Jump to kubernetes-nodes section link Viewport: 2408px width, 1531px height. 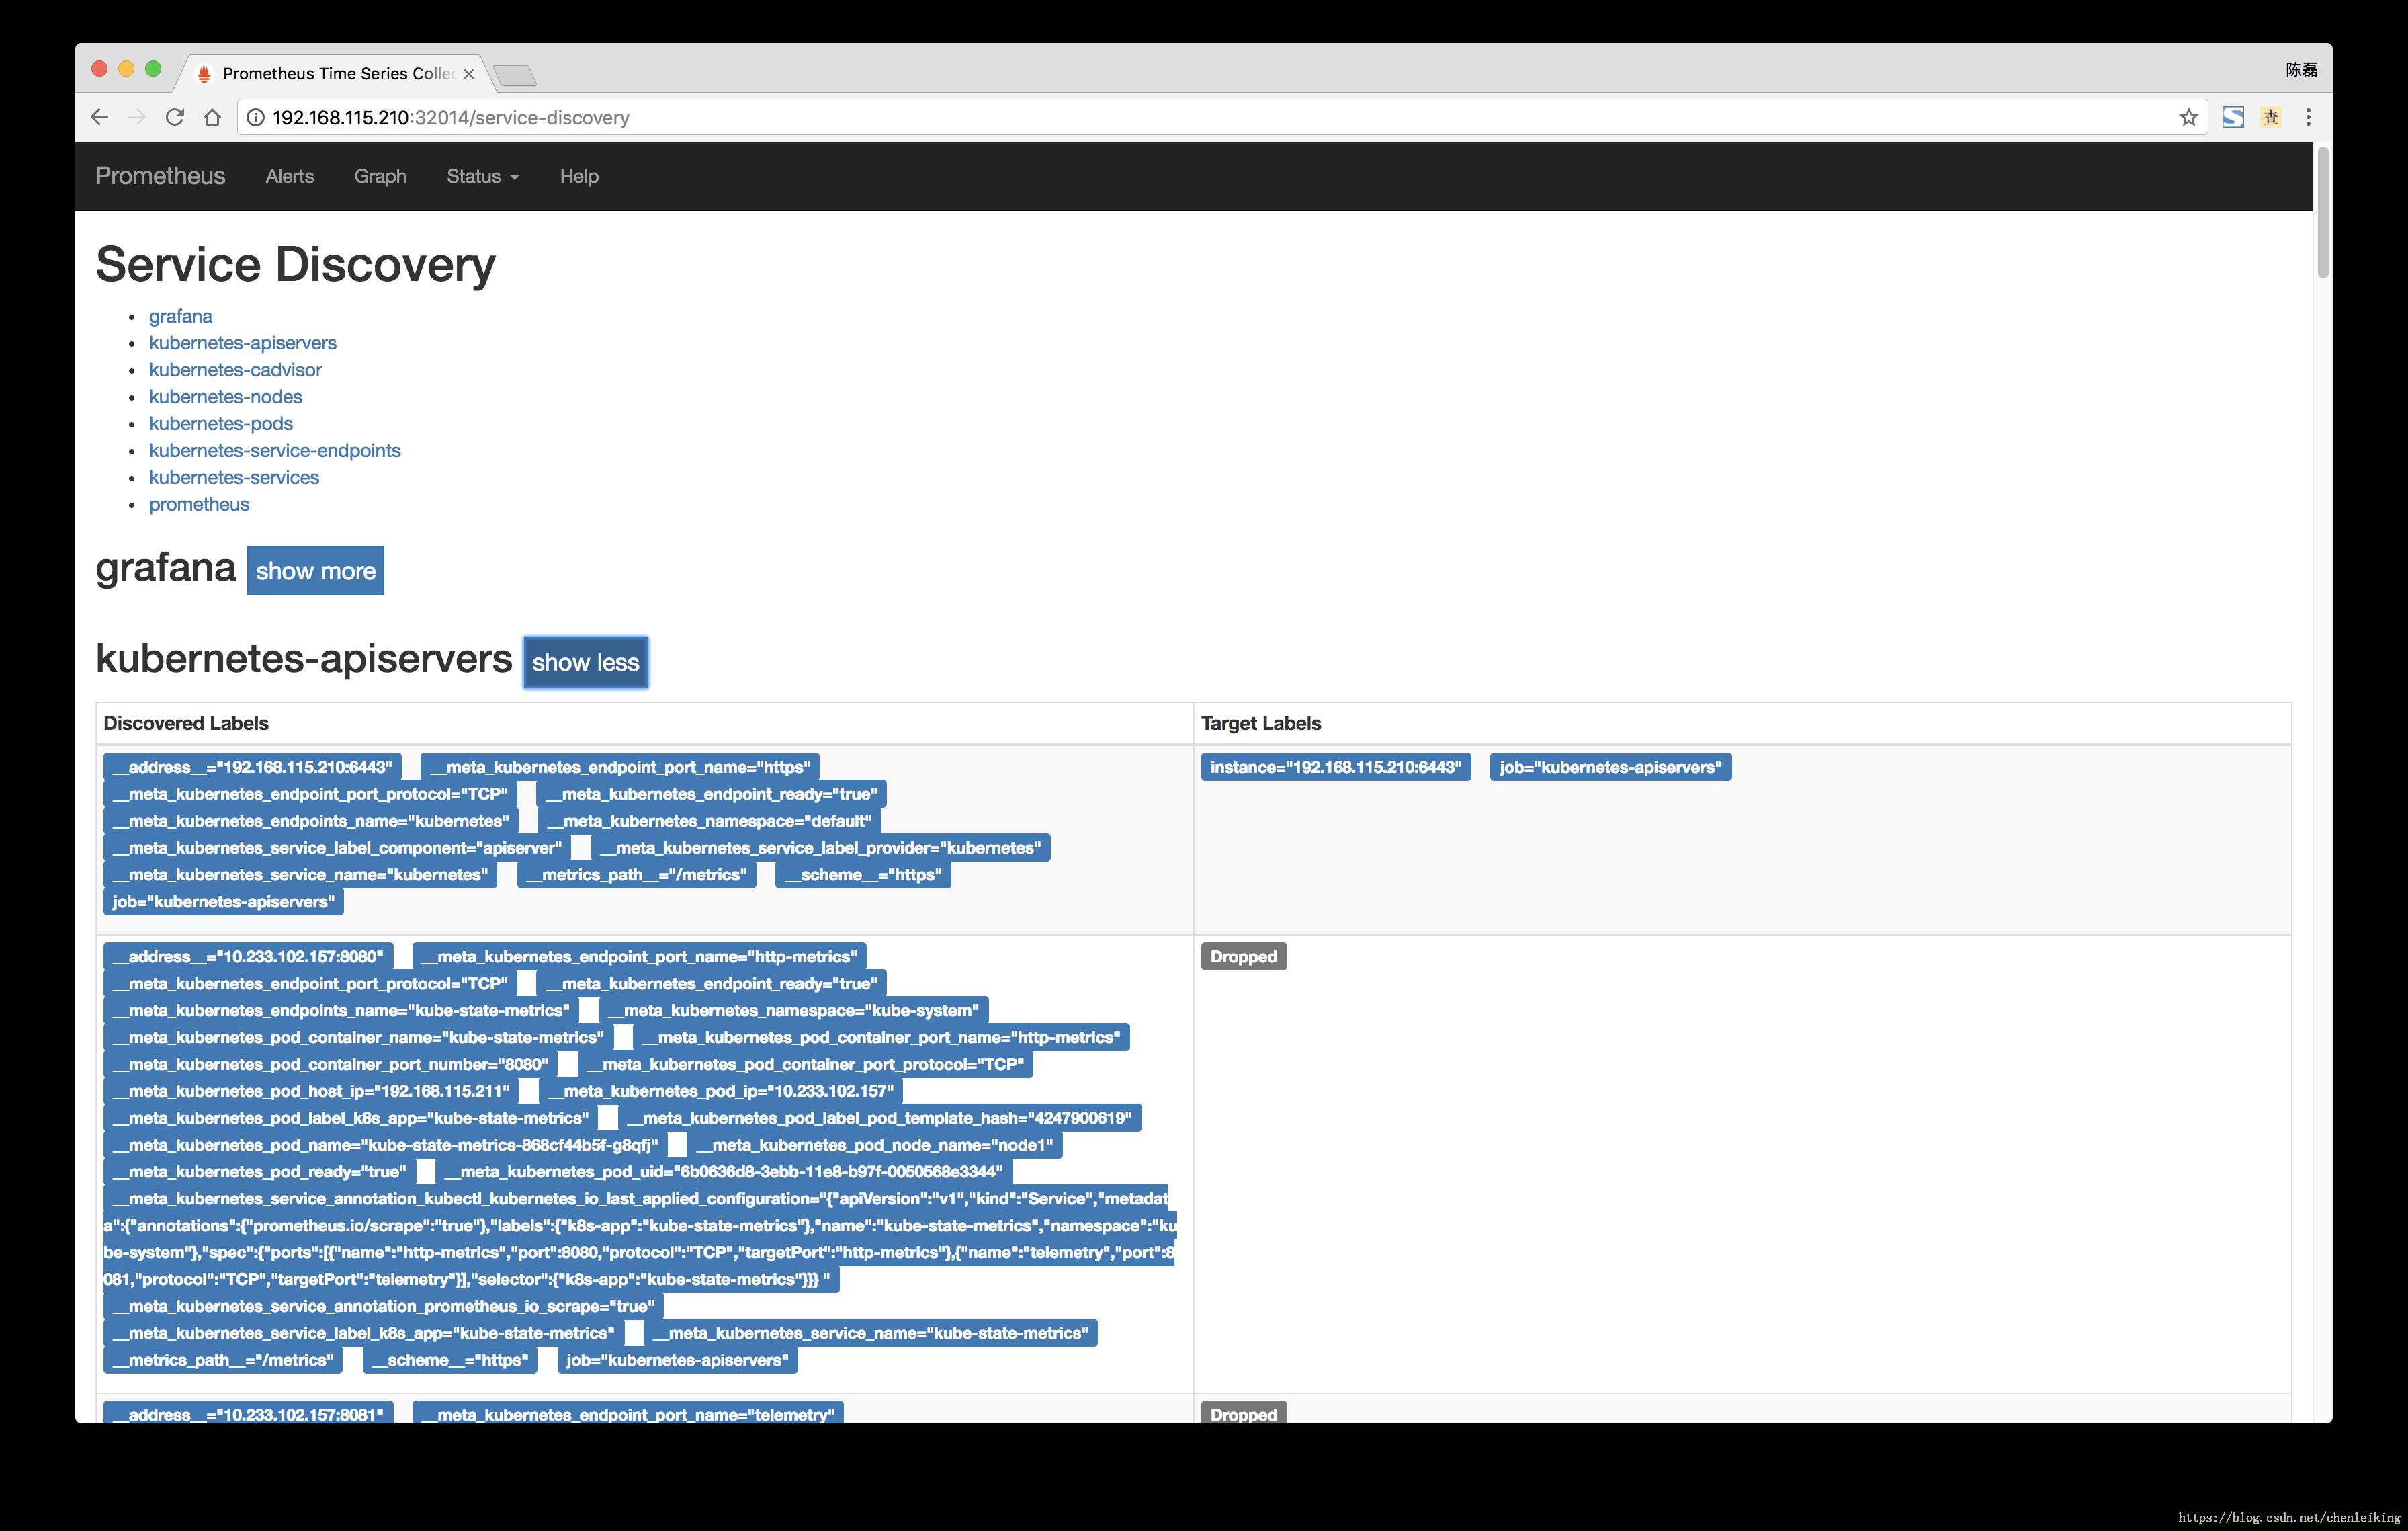coord(225,397)
